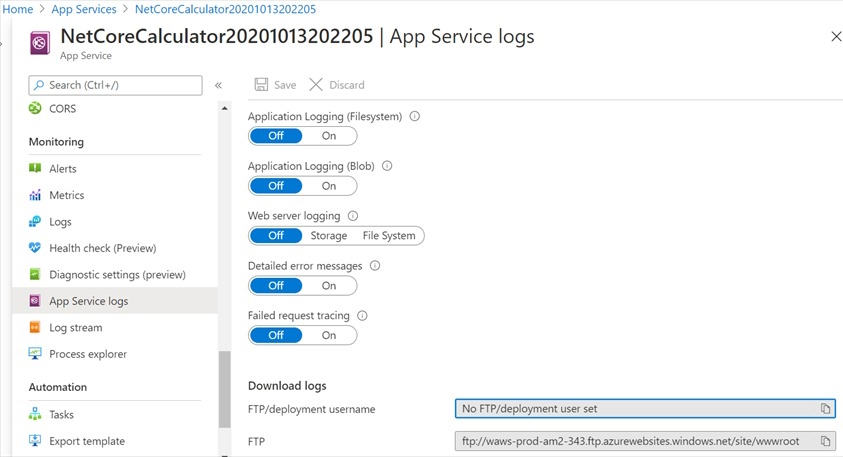The width and height of the screenshot is (843, 457).
Task: Turn on Application Logging (Filesystem)
Action: point(329,136)
